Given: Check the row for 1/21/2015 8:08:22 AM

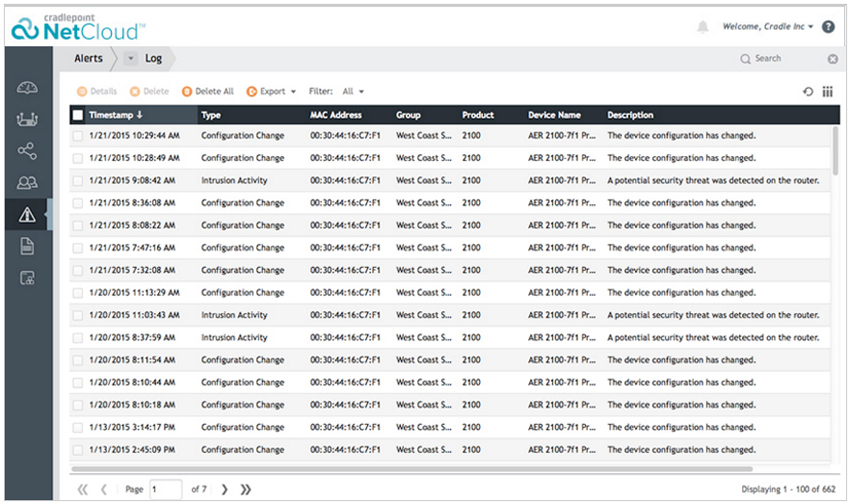Looking at the screenshot, I should pos(78,225).
